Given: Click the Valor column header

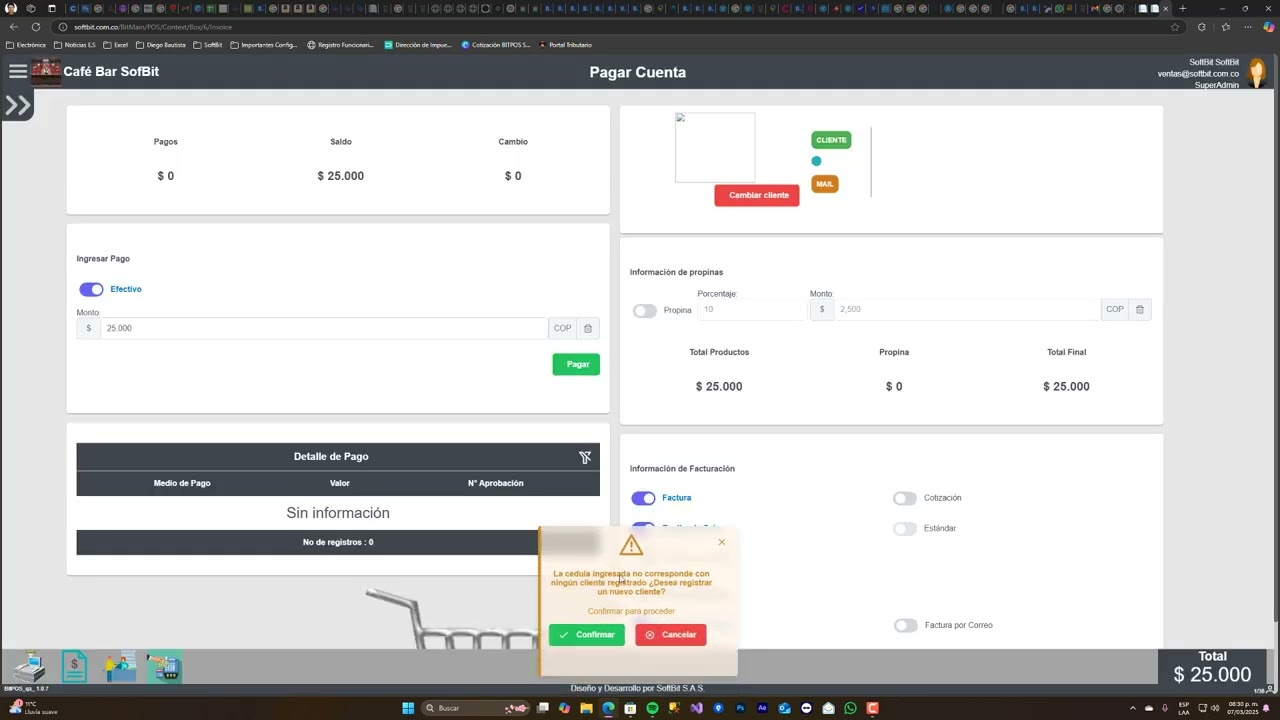Looking at the screenshot, I should coord(340,483).
